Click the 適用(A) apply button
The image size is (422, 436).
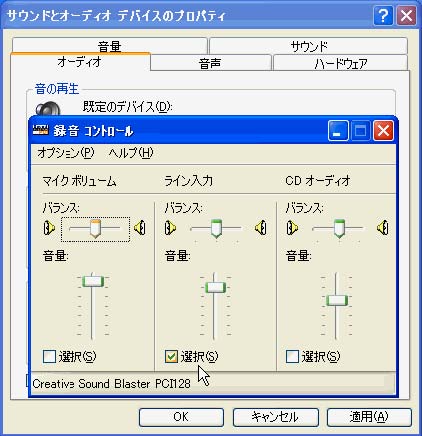tap(369, 417)
